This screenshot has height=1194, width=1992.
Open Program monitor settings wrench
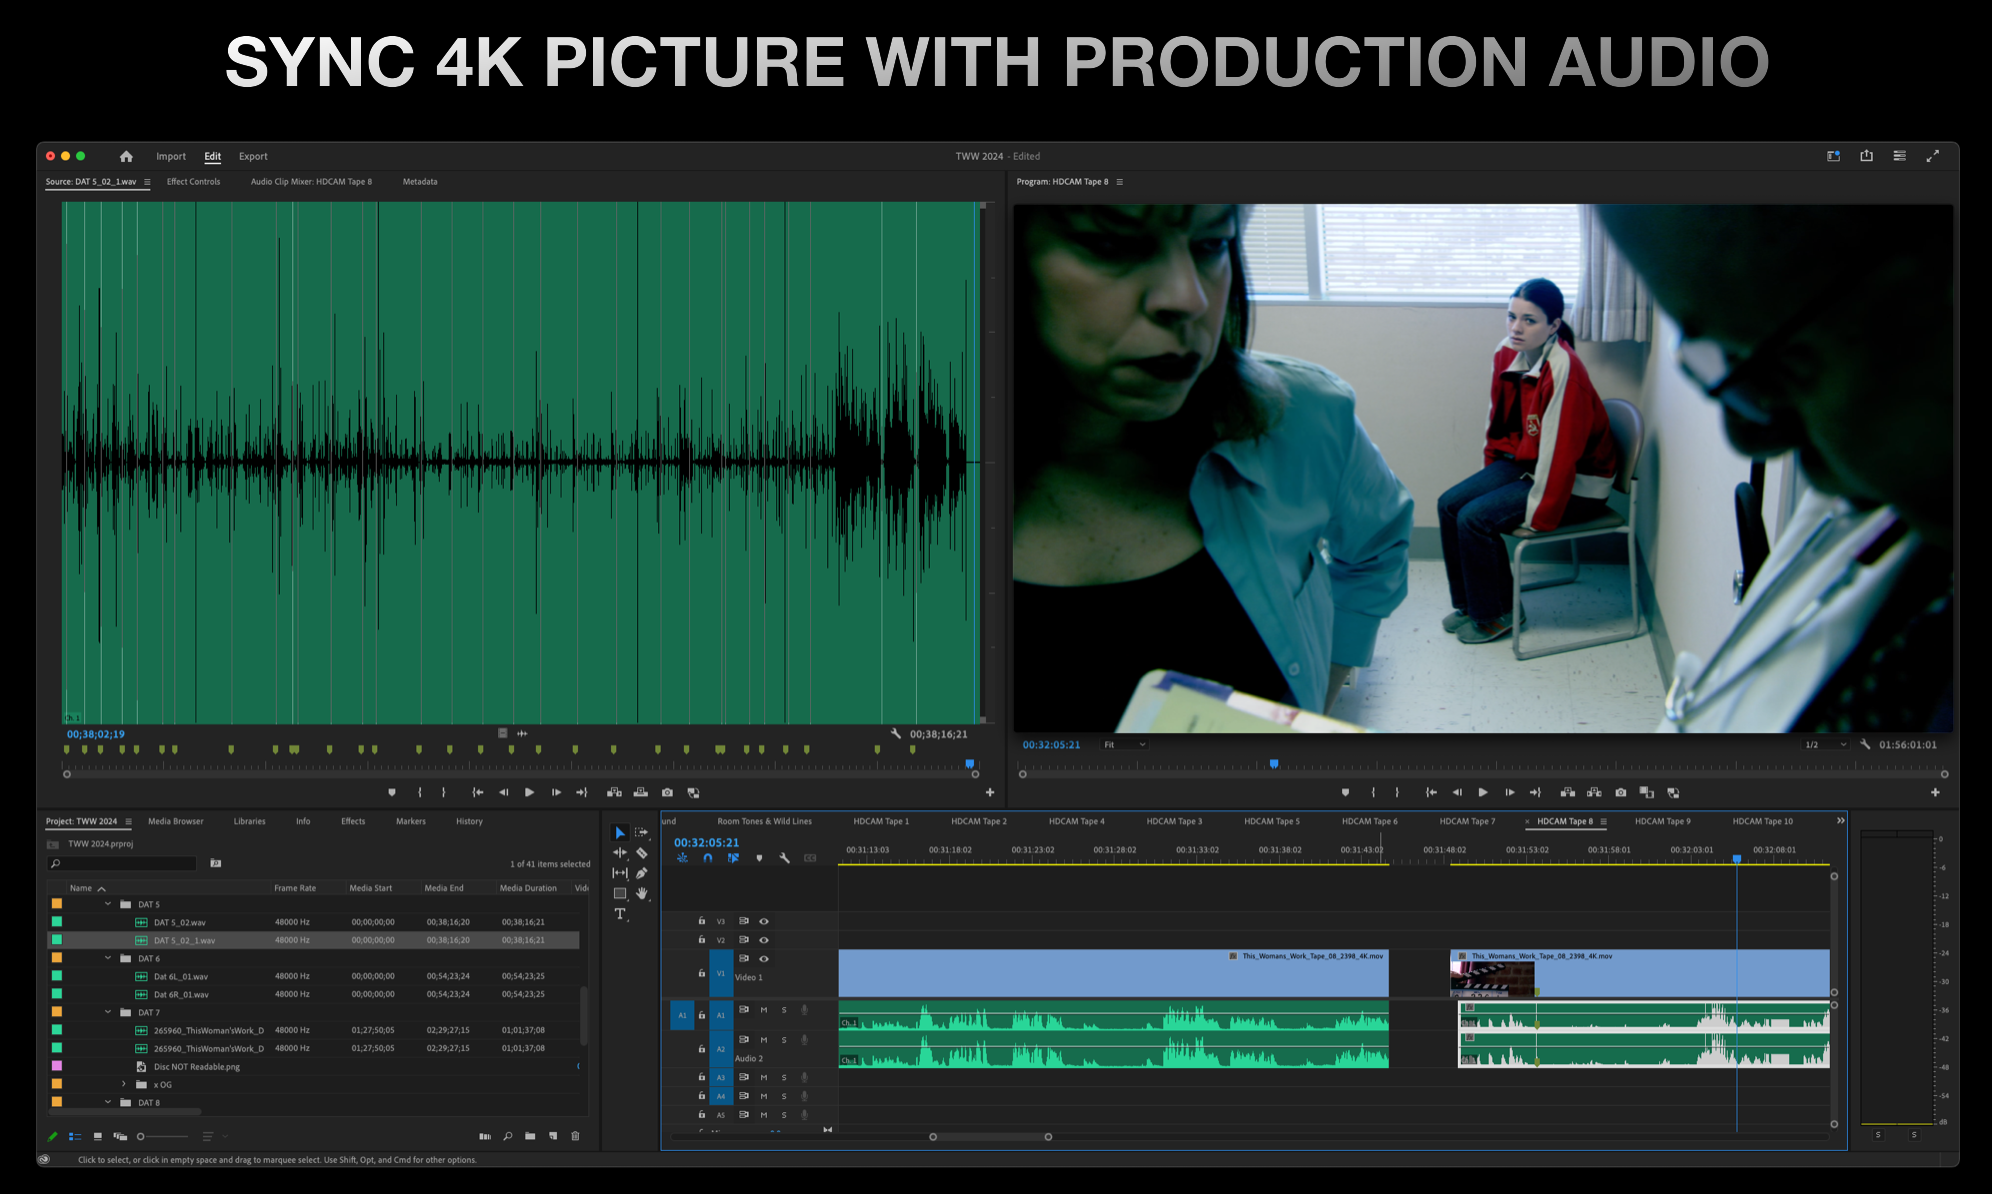tap(1865, 744)
